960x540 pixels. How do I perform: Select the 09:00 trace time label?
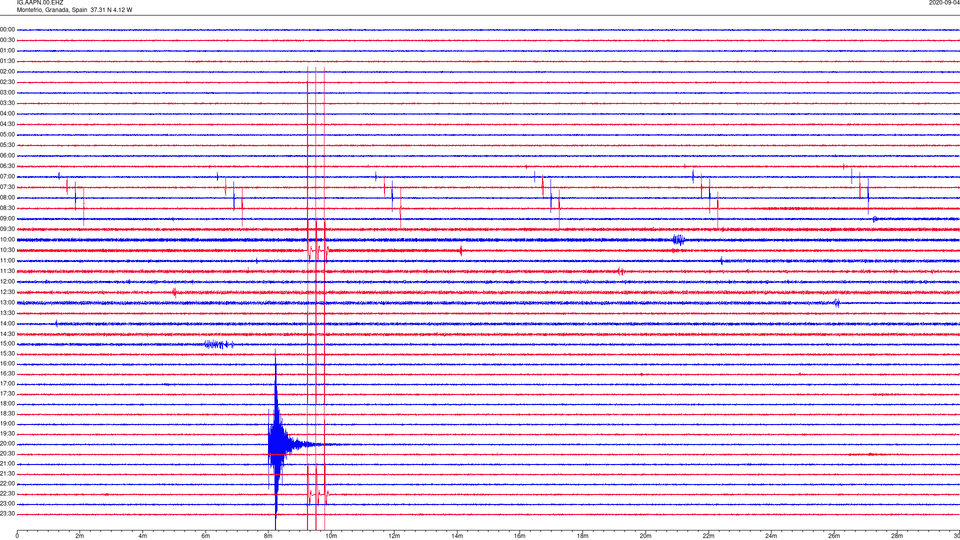pyautogui.click(x=7, y=219)
